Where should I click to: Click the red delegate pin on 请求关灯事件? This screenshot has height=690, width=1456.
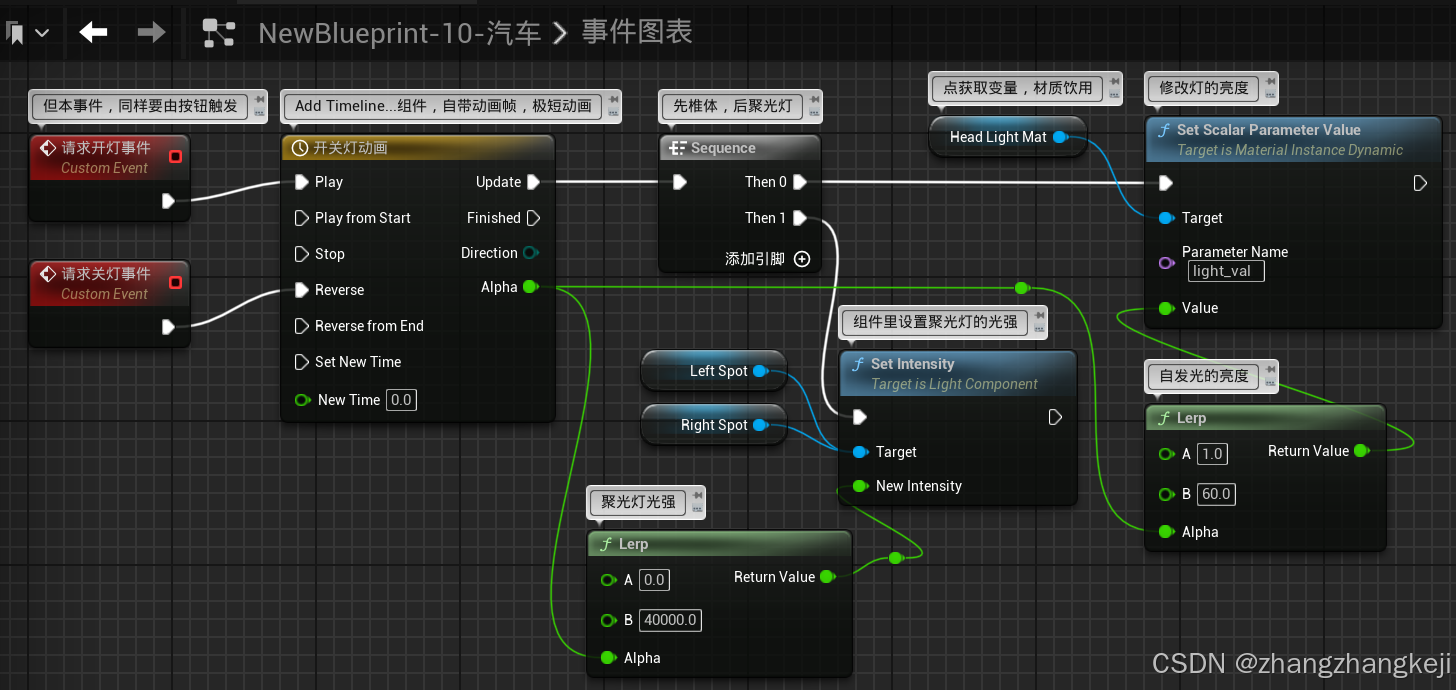(176, 282)
